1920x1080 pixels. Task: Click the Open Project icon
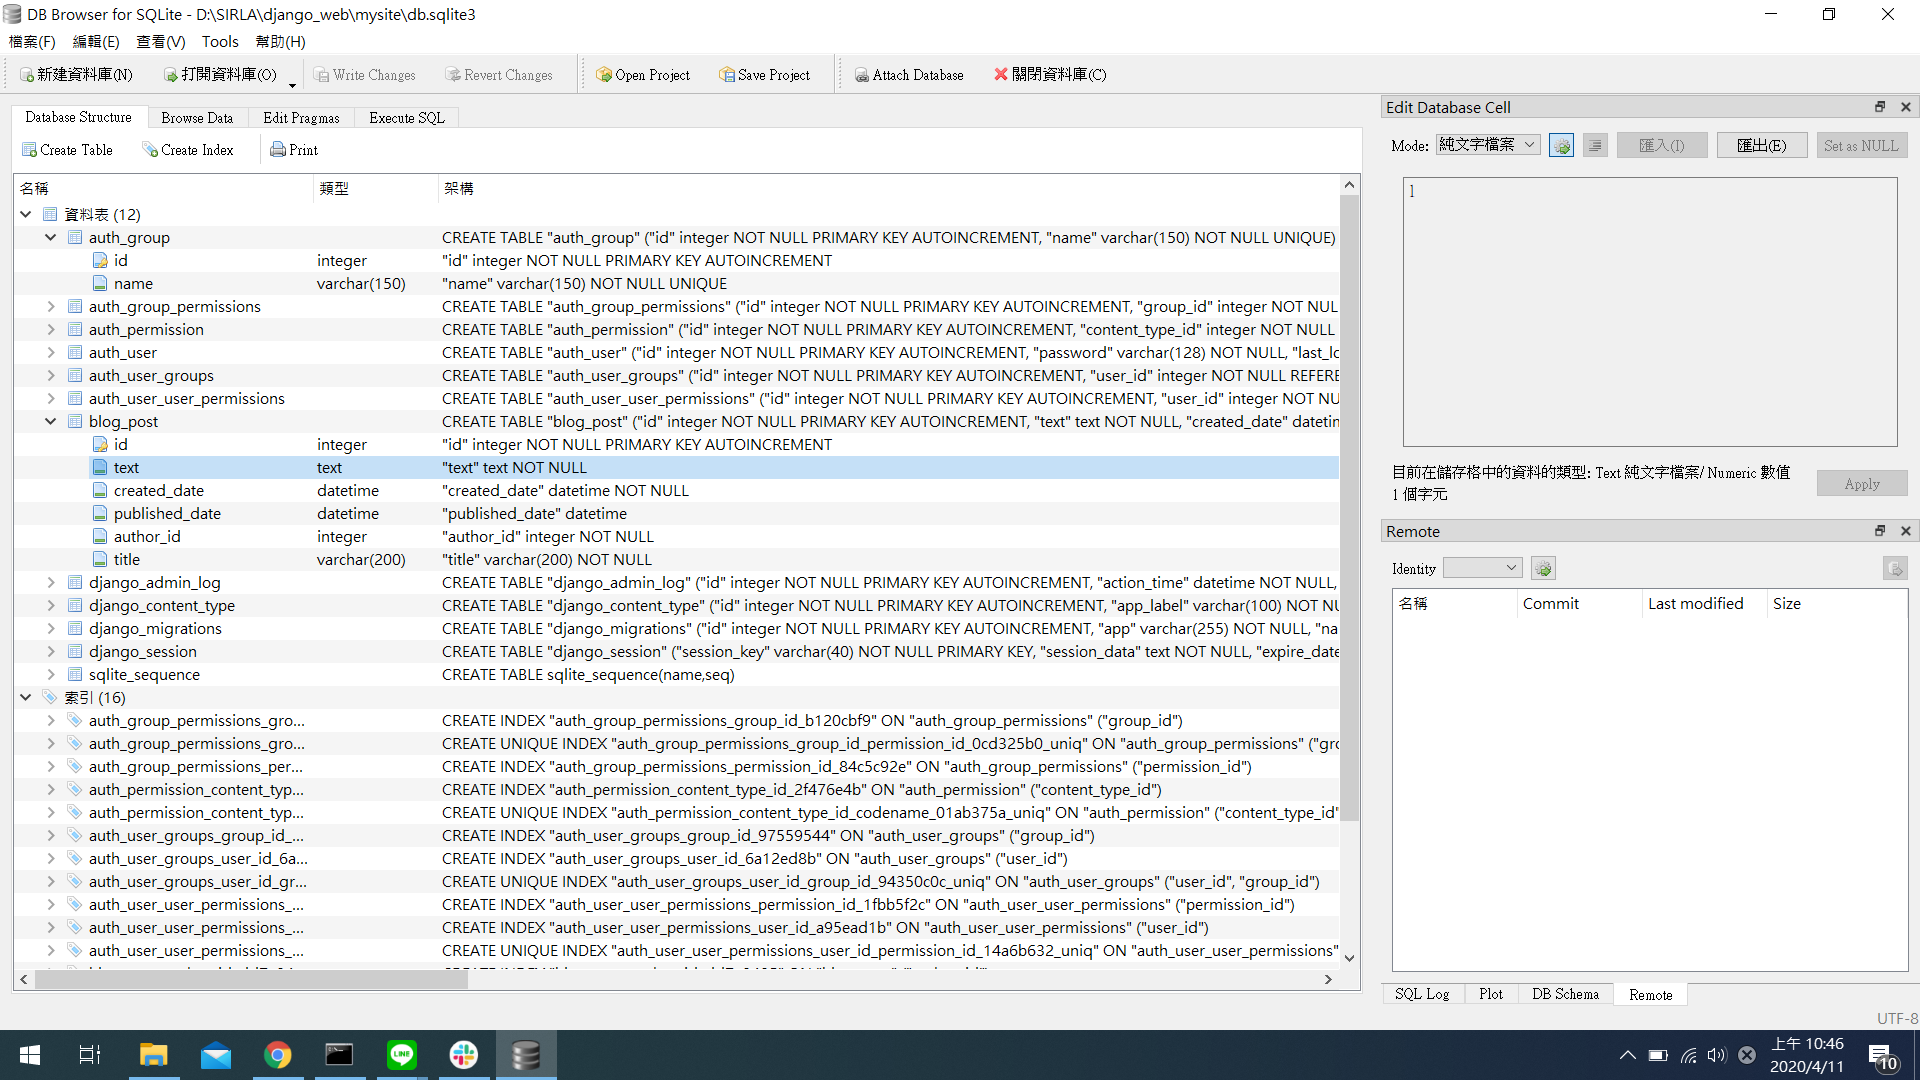(x=604, y=75)
